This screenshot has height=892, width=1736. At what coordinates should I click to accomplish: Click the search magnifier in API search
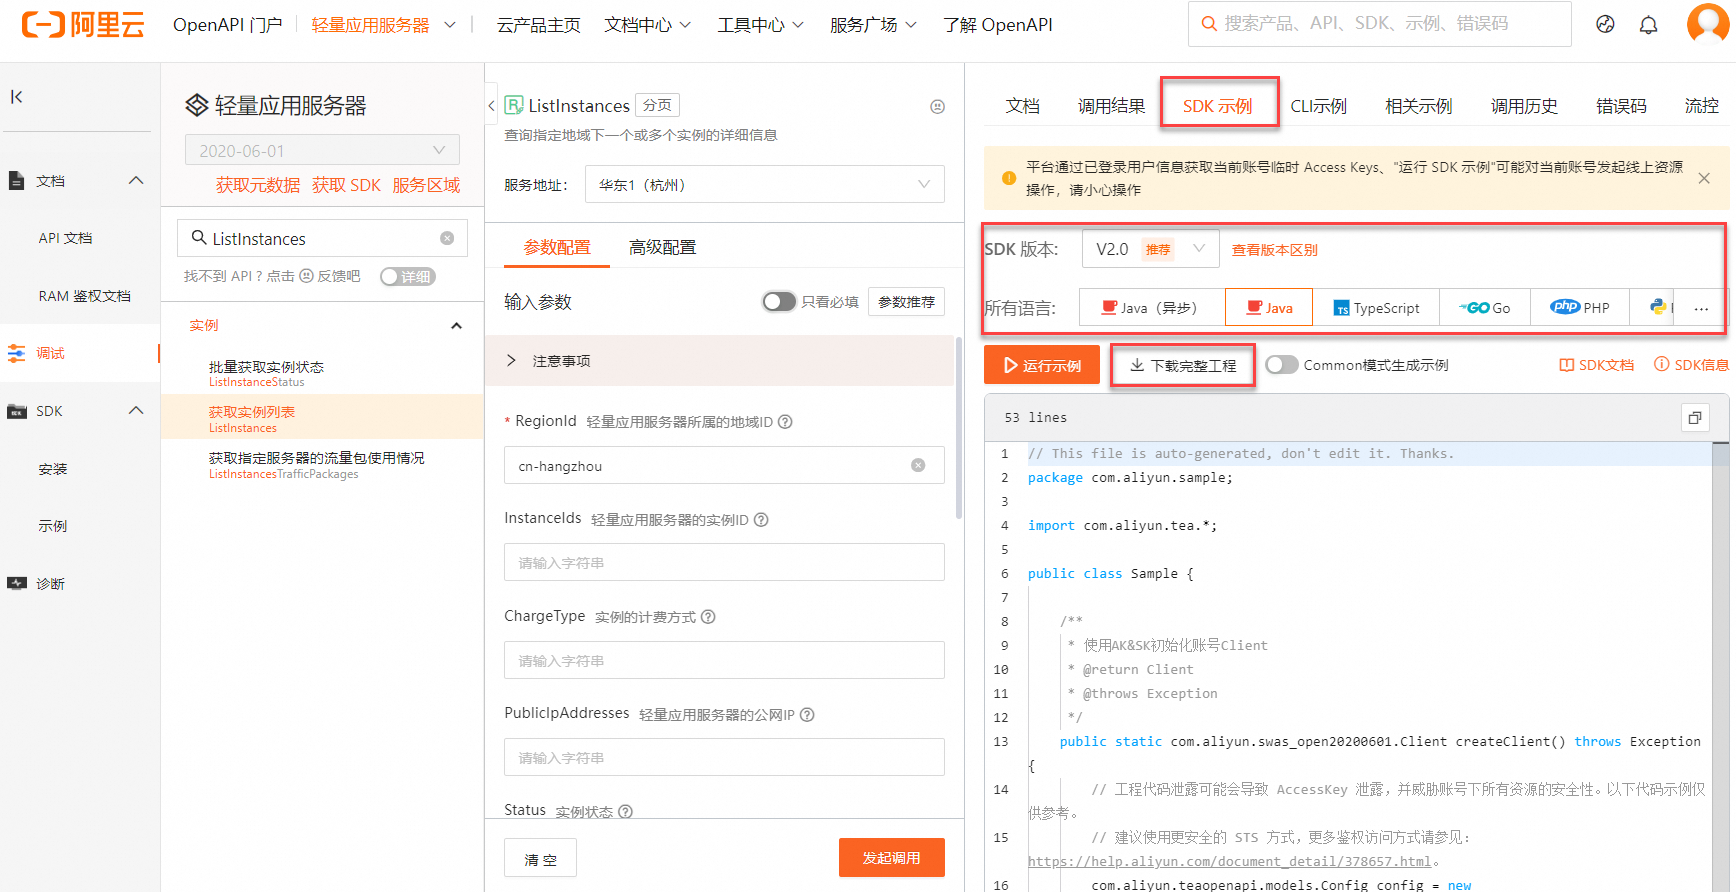(x=199, y=238)
